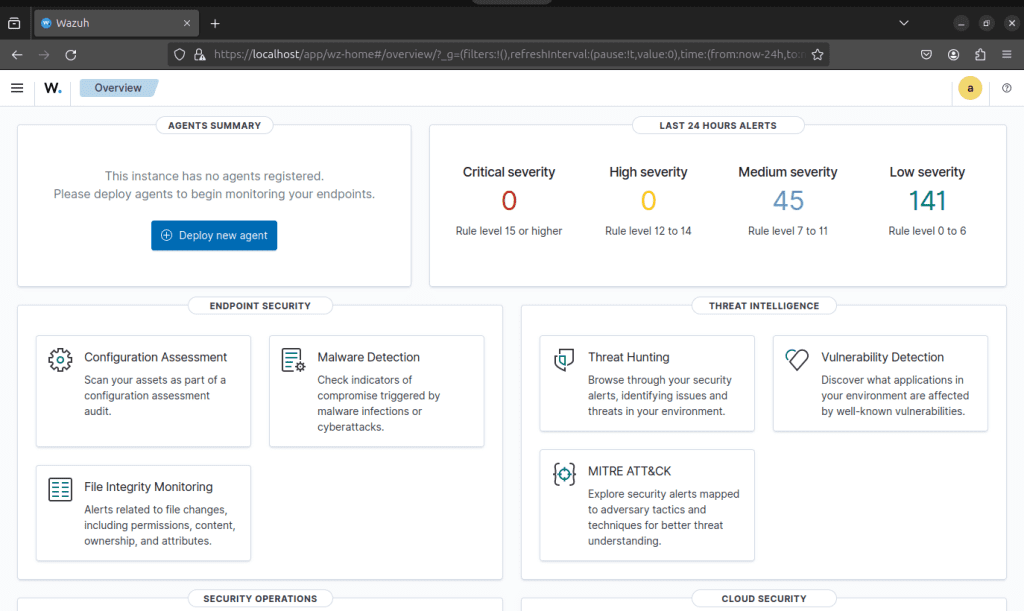Viewport: 1024px width, 611px height.
Task: Click the site security padlock icon
Action: pos(200,55)
